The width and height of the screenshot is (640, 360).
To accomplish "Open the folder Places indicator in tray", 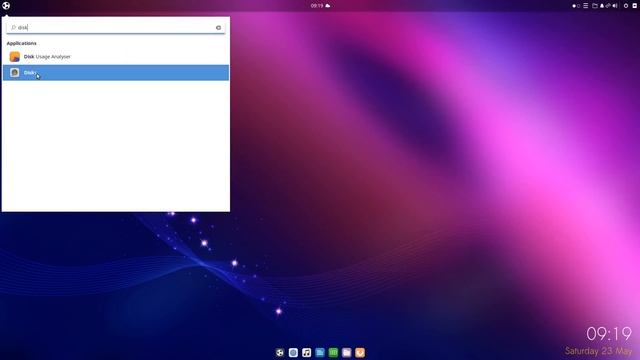I will coord(595,6).
